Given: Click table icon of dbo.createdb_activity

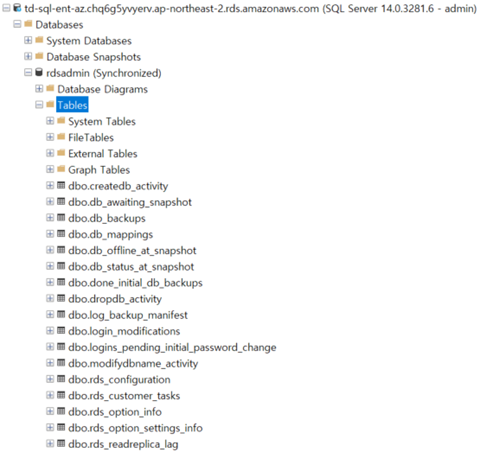Looking at the screenshot, I should click(x=61, y=185).
